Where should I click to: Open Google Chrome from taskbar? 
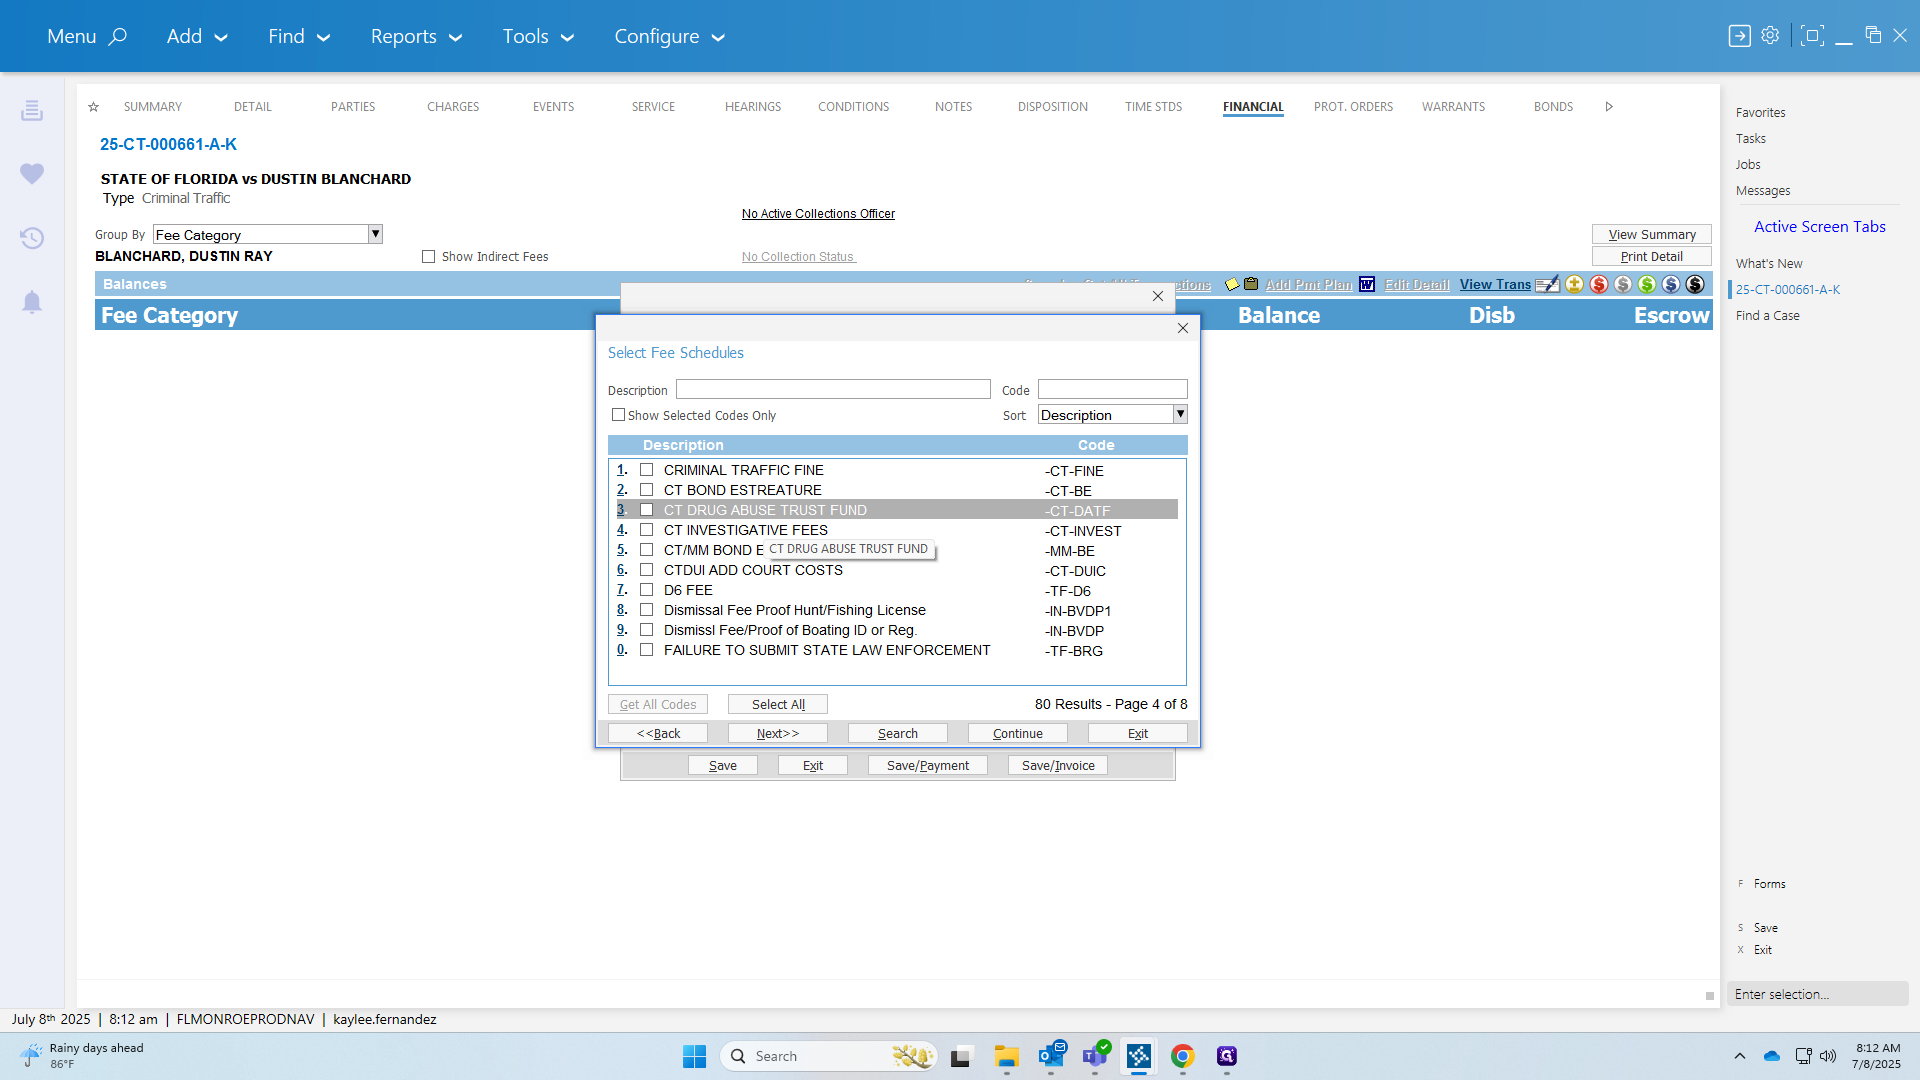tap(1183, 1056)
